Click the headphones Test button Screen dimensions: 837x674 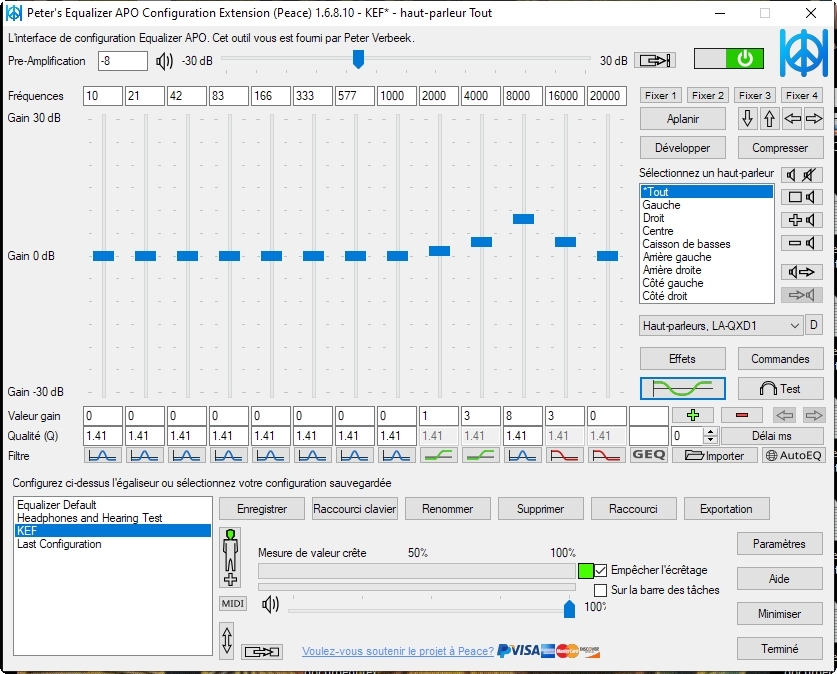pos(780,388)
